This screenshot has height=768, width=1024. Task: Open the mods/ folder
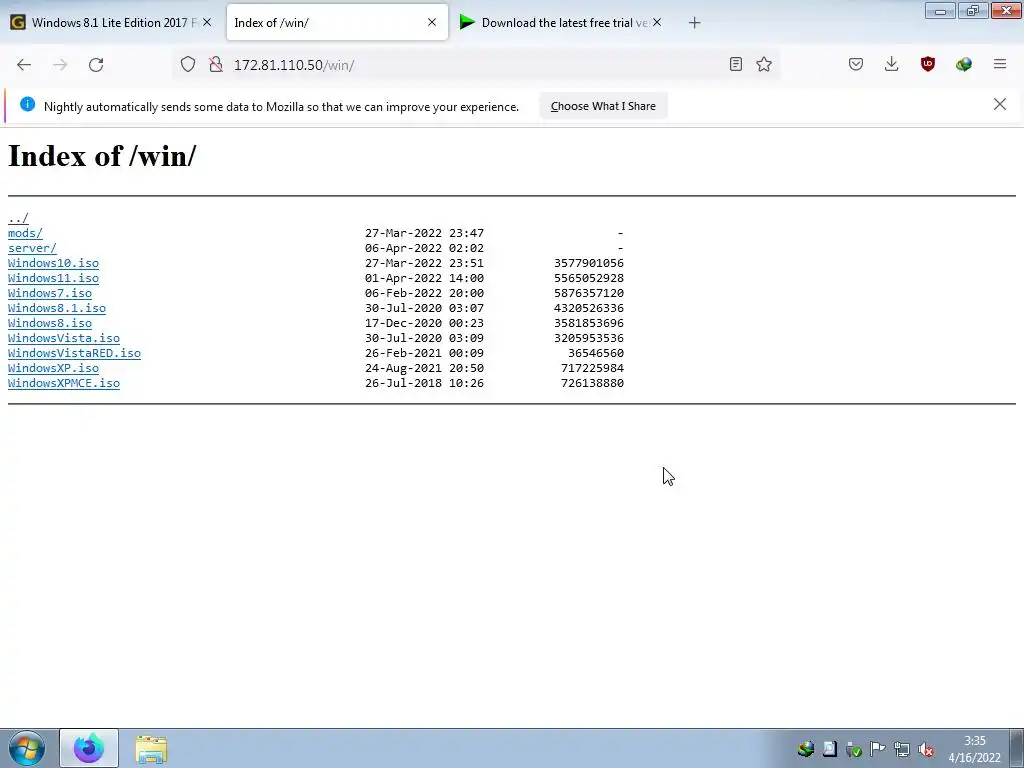[x=25, y=233]
